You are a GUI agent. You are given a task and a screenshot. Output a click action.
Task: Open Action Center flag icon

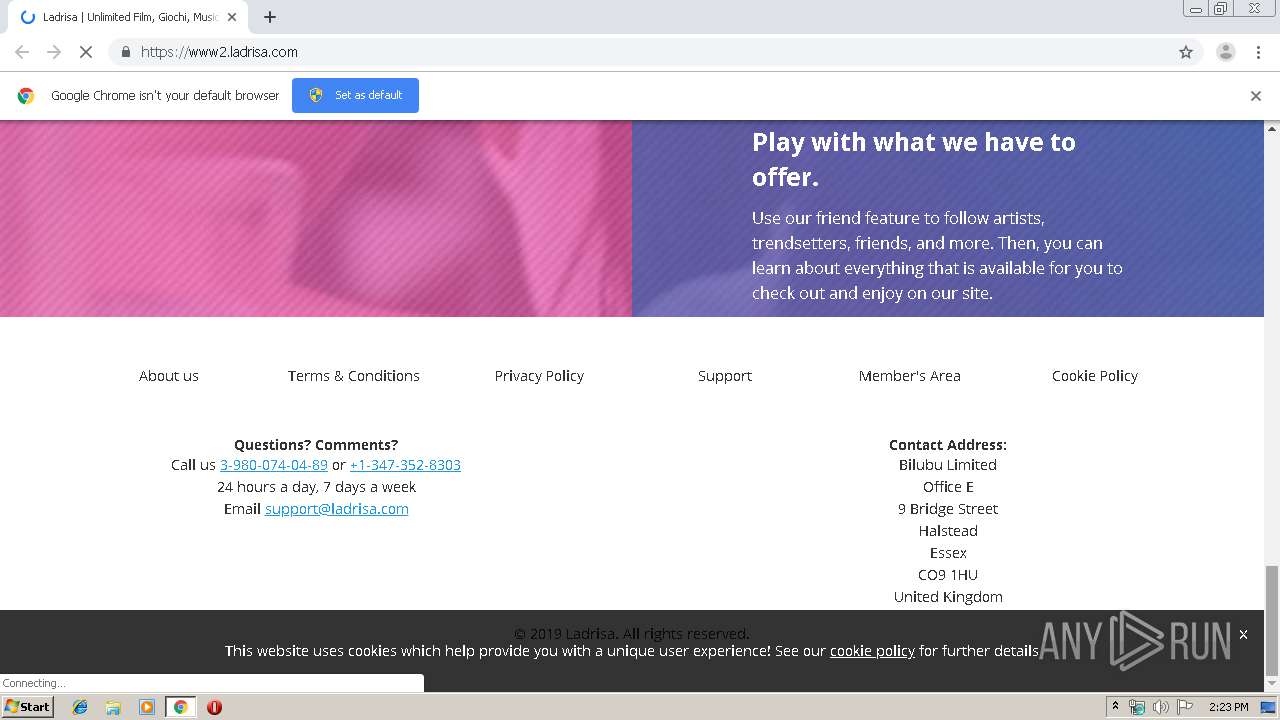[x=1185, y=707]
